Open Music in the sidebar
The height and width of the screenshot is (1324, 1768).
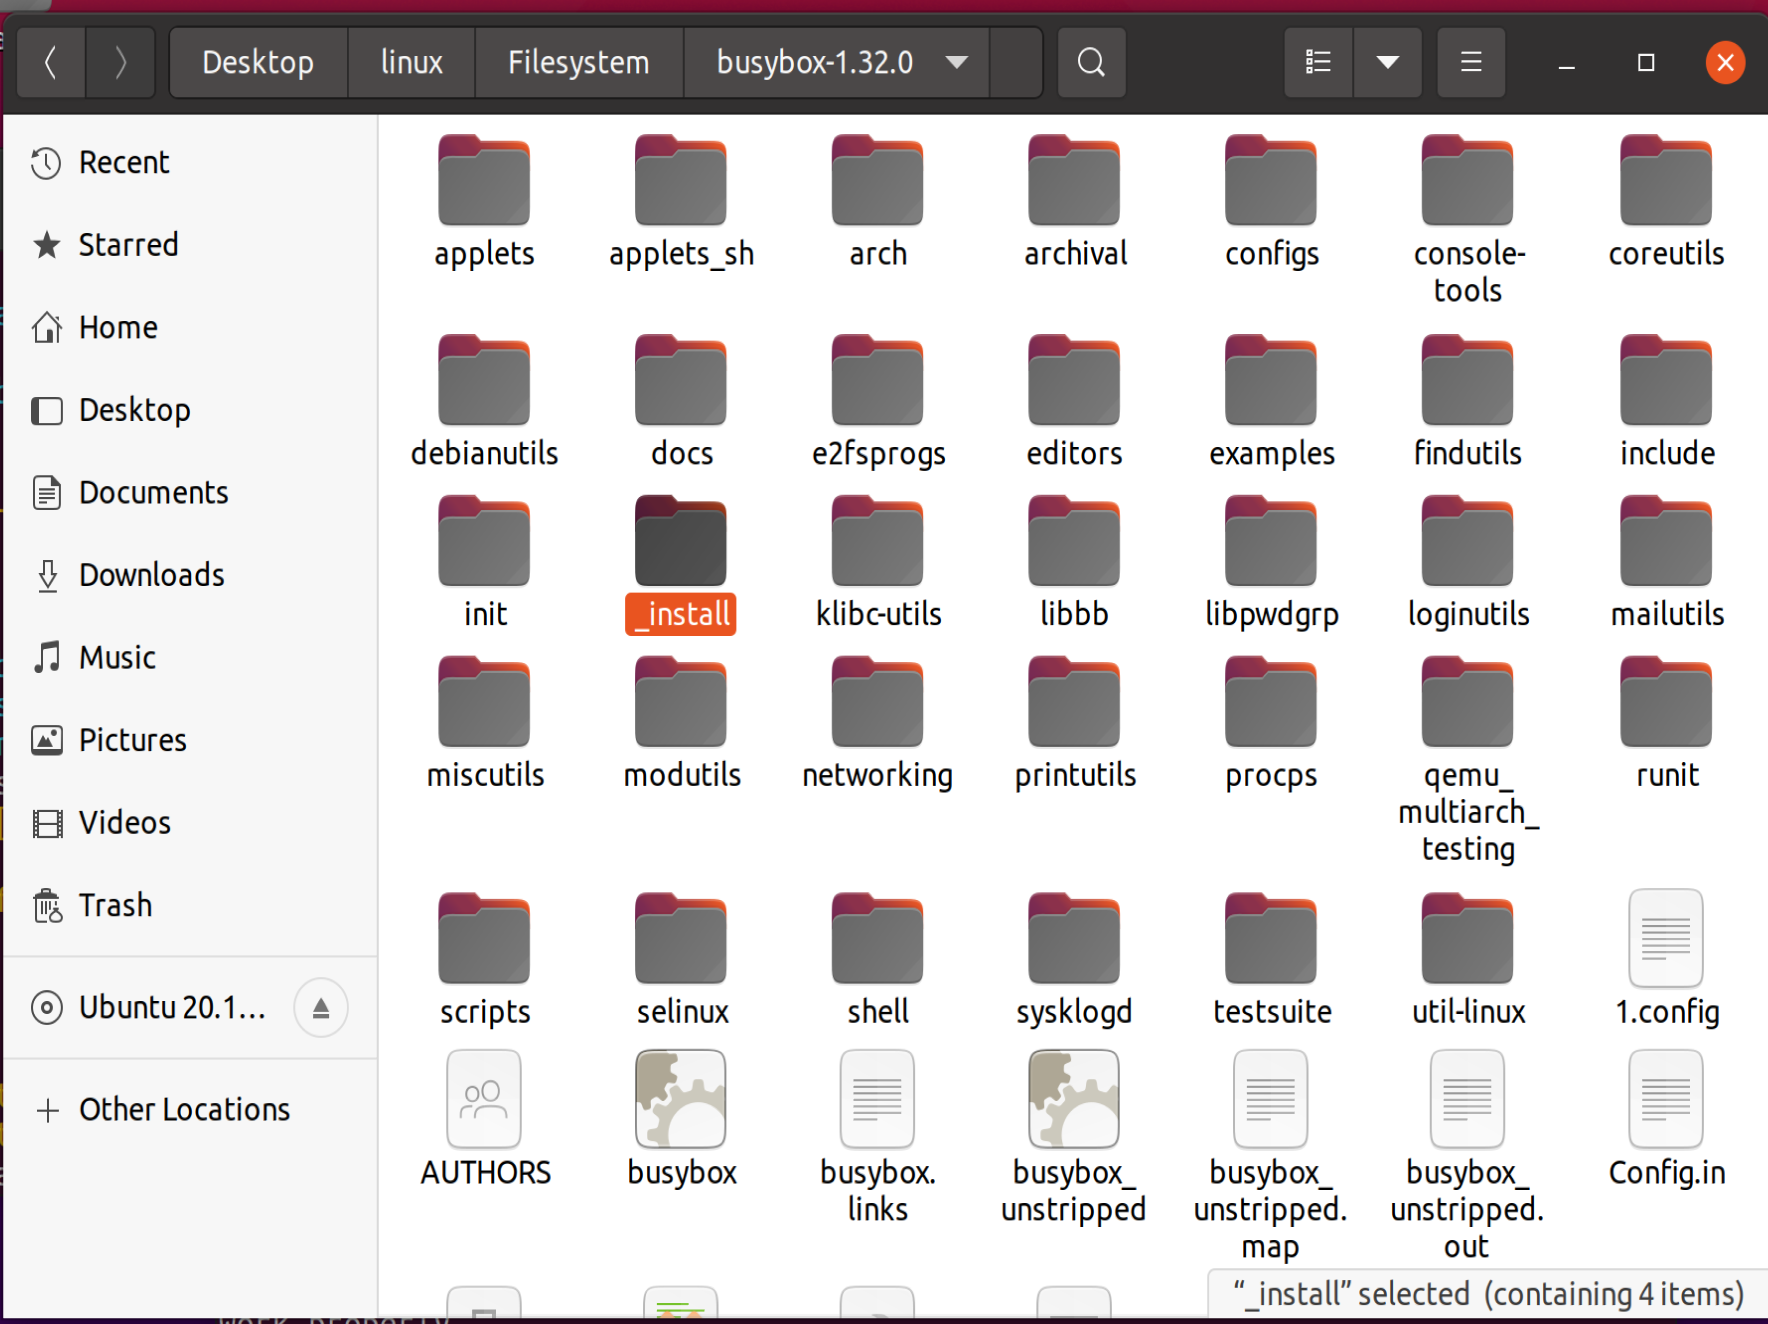[x=190, y=658]
